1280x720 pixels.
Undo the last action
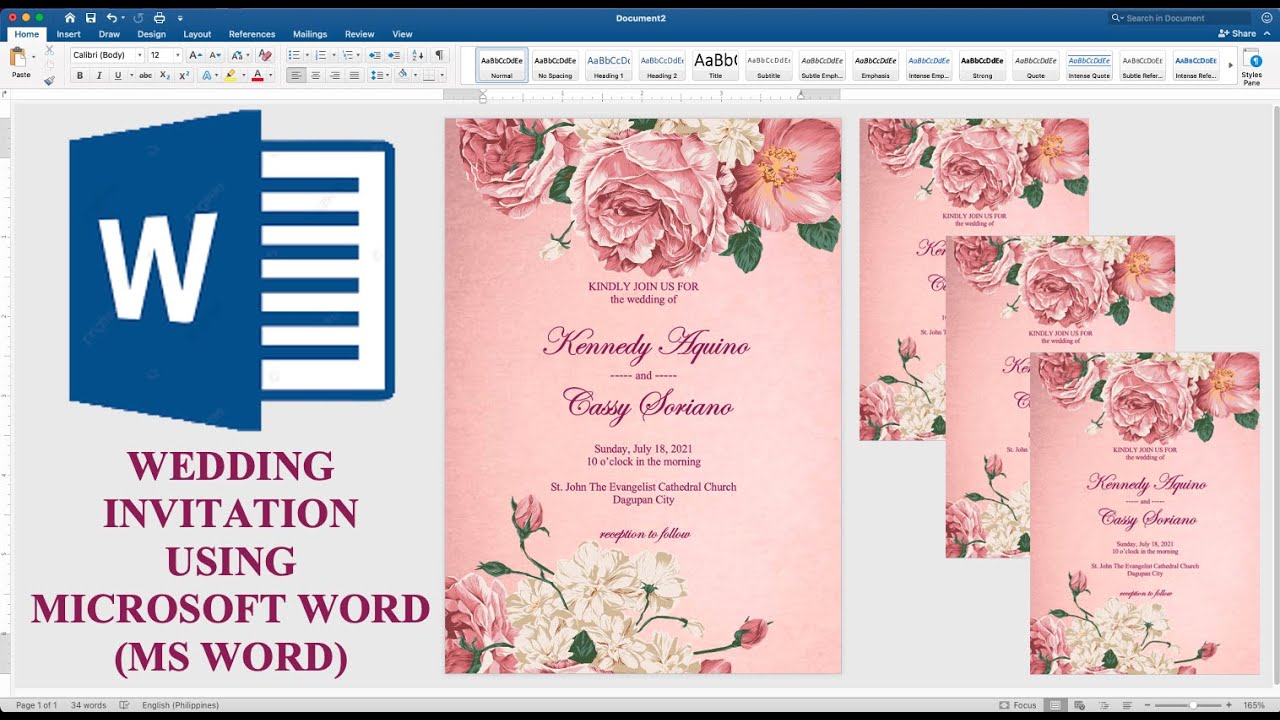112,18
